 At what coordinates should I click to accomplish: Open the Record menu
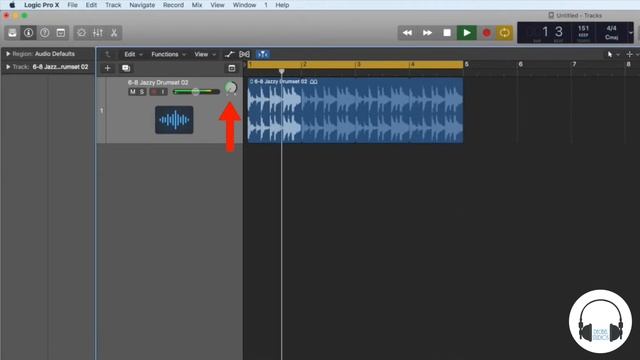pyautogui.click(x=173, y=5)
